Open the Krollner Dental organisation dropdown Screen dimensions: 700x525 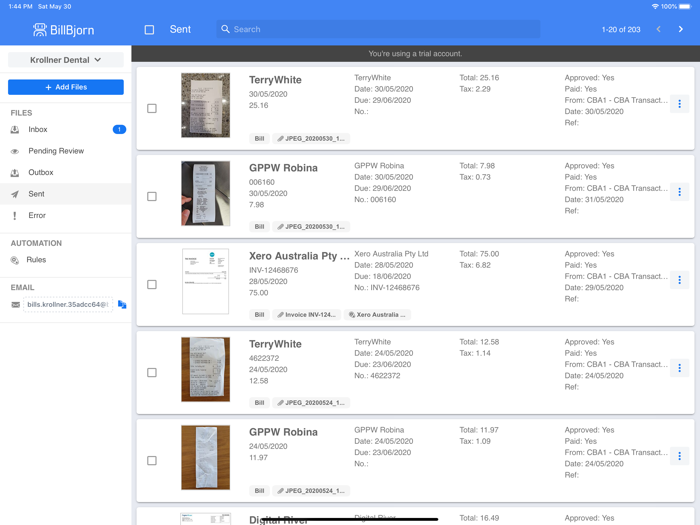(x=66, y=60)
